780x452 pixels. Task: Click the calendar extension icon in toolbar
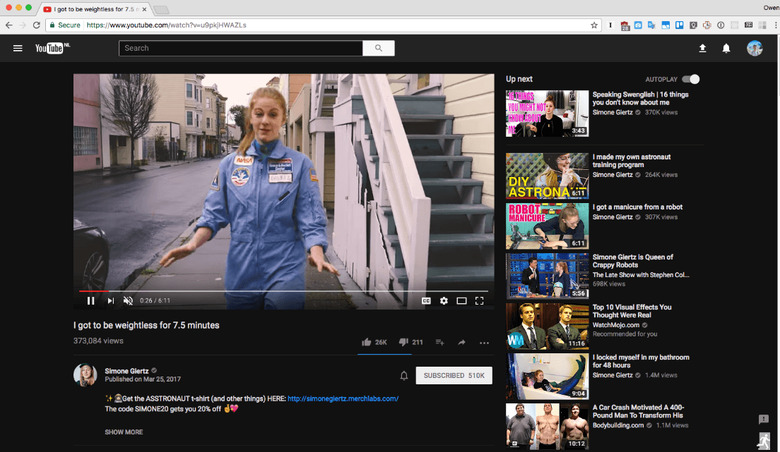625,25
